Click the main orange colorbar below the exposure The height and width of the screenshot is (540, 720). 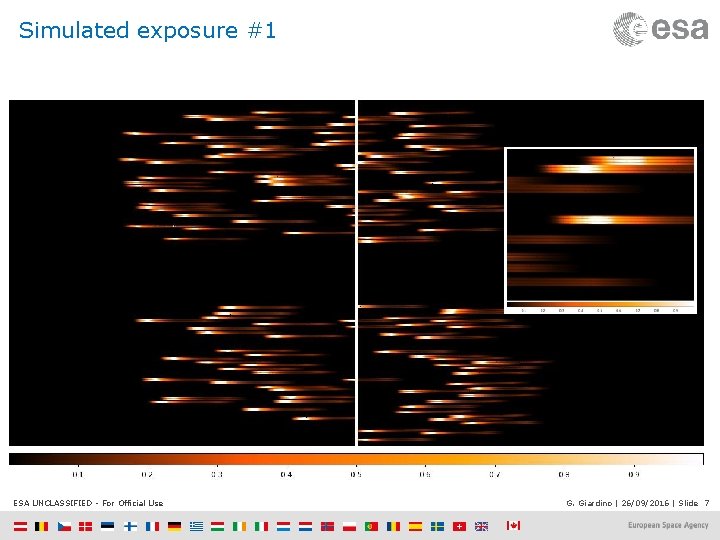(356, 459)
